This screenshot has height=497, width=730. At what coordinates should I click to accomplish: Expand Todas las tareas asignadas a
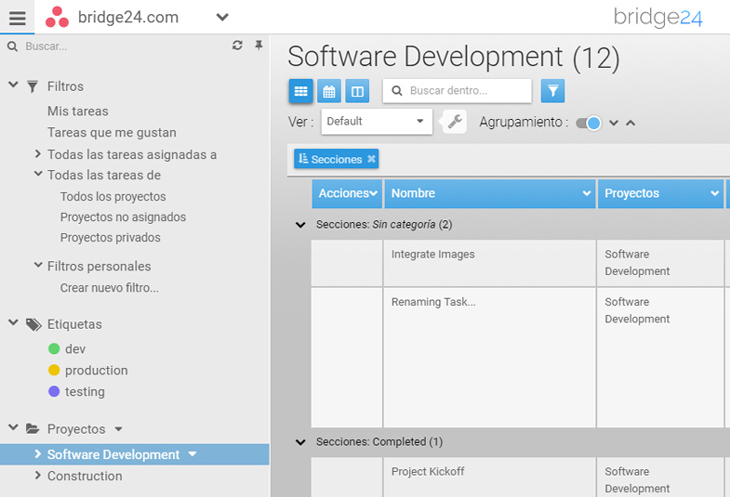(x=38, y=154)
